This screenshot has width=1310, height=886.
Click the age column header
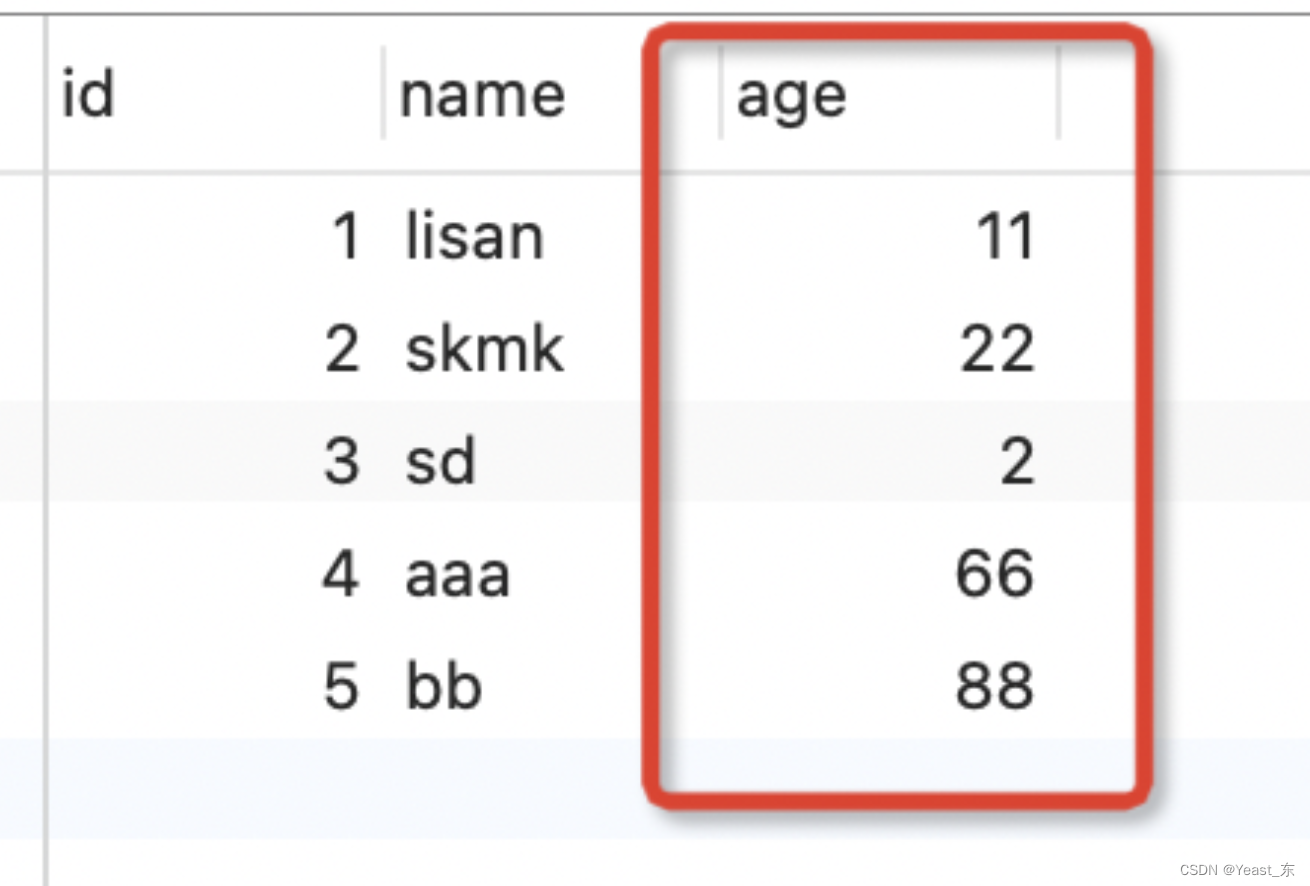point(791,97)
